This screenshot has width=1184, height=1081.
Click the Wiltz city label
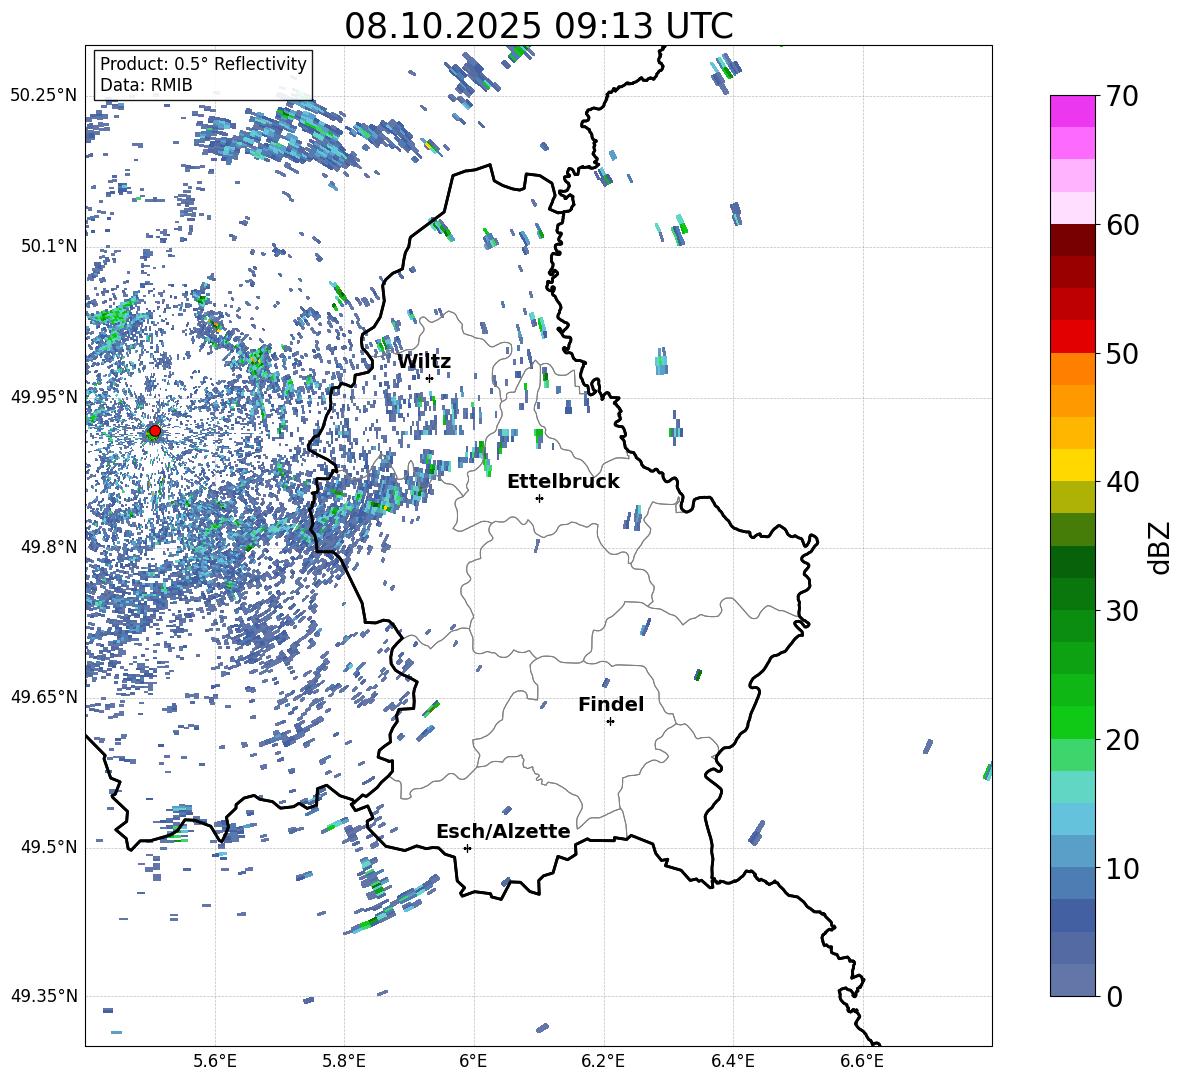coord(423,361)
